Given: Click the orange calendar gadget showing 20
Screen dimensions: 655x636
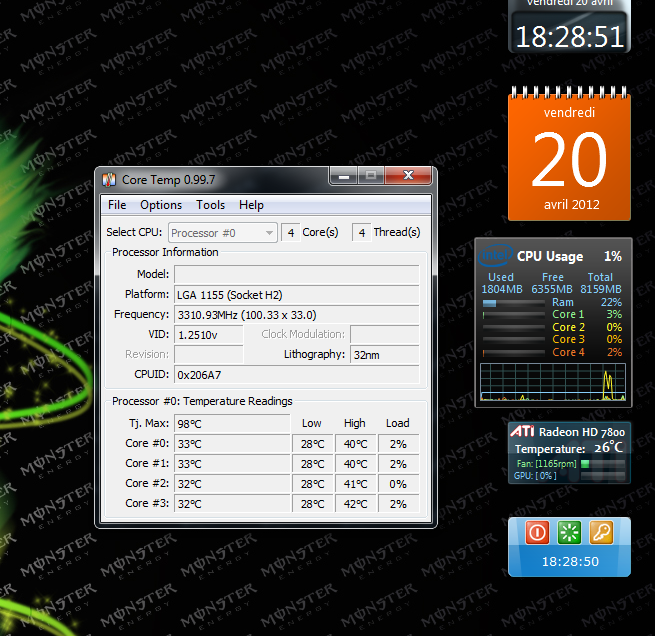Looking at the screenshot, I should [x=569, y=154].
